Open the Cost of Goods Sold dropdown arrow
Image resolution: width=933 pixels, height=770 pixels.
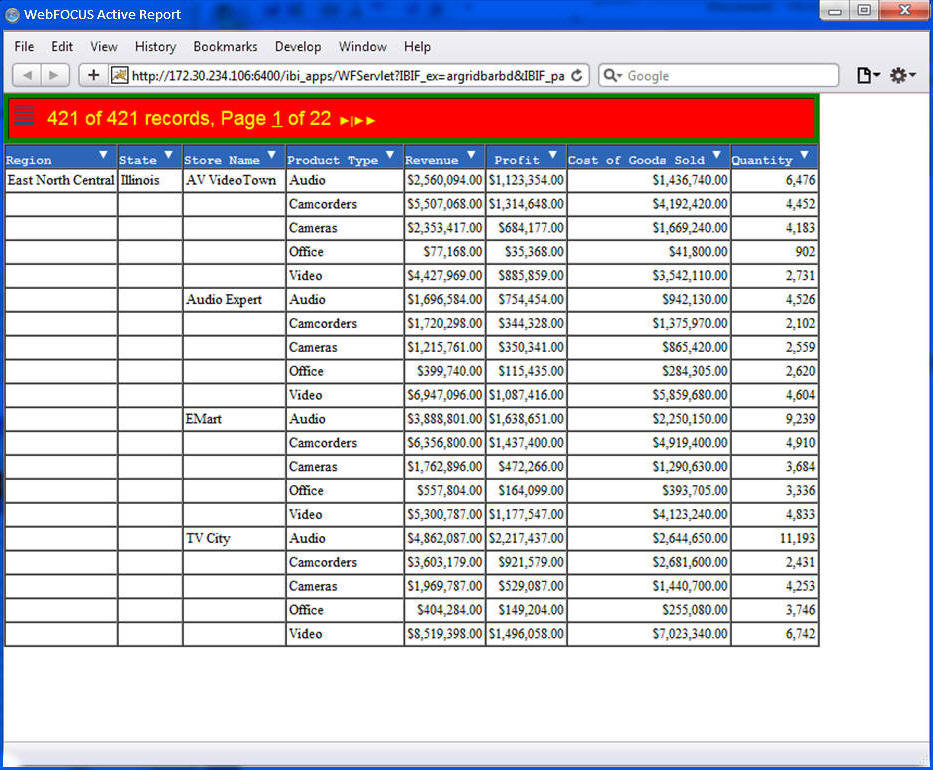(716, 155)
